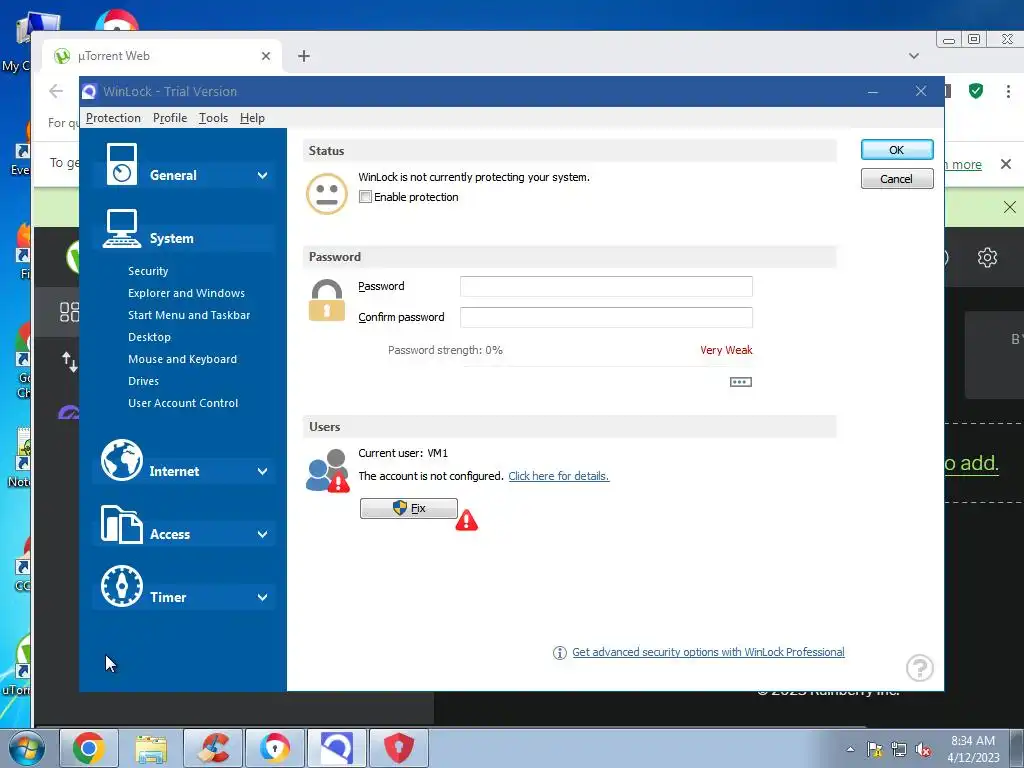Expand the General section chevron

(x=263, y=175)
